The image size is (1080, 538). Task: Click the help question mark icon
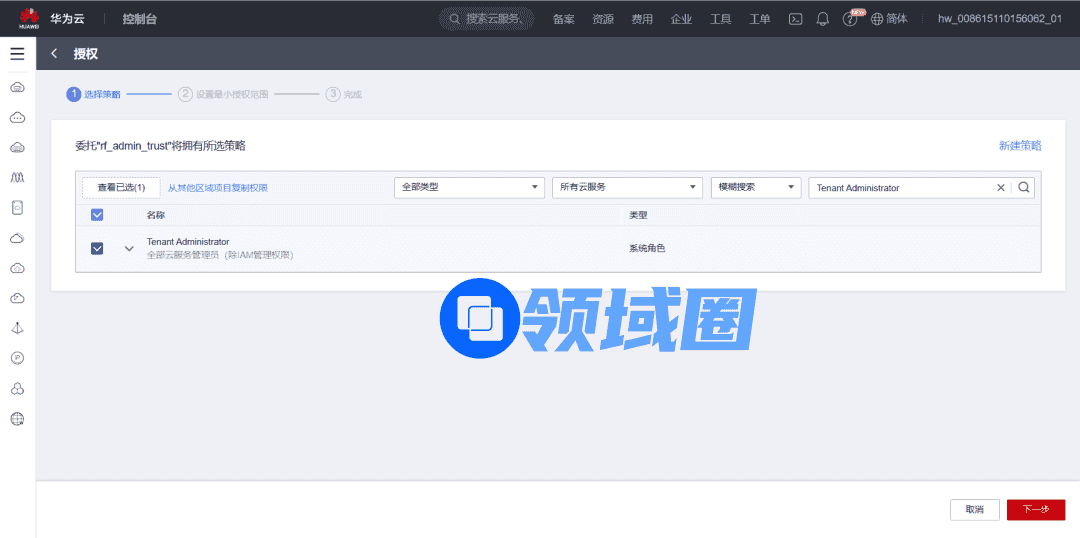pos(850,20)
